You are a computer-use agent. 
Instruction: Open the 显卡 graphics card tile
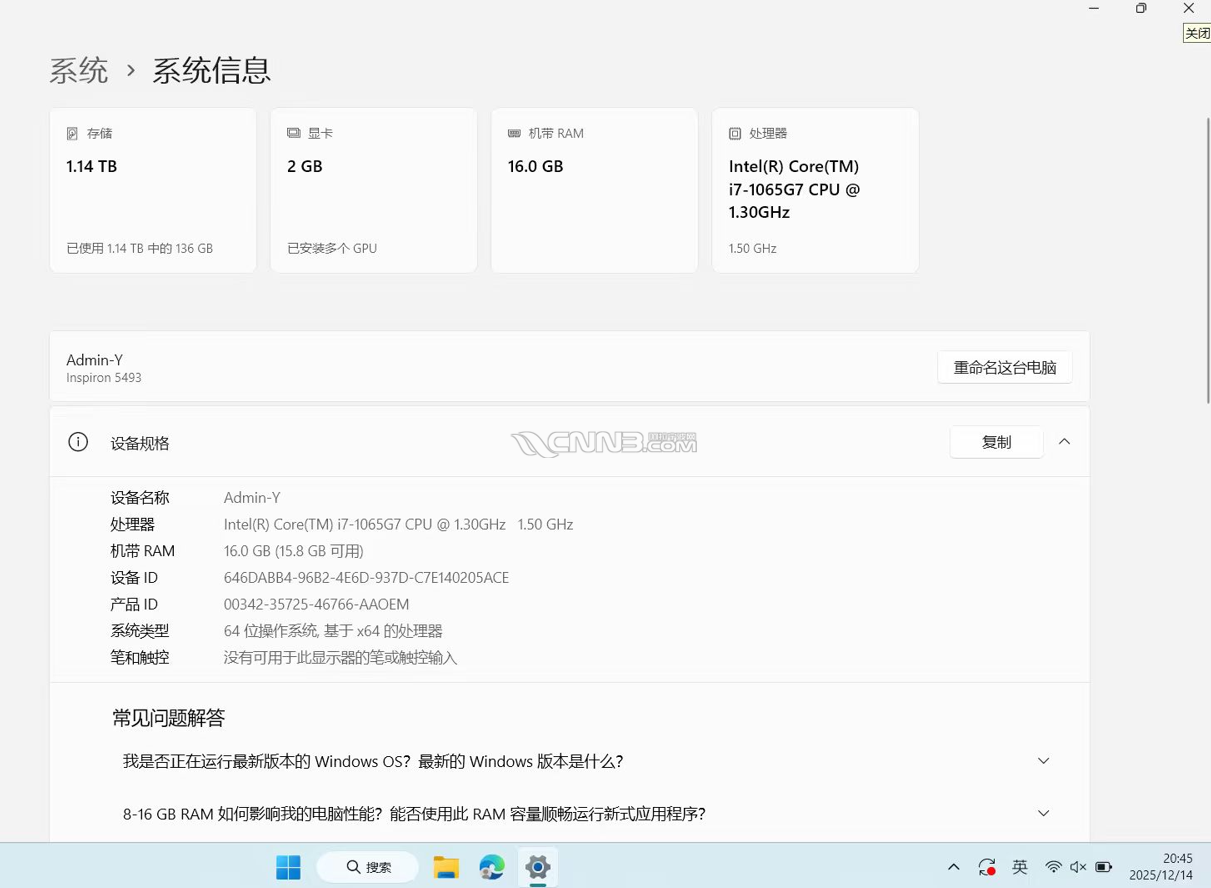tap(373, 190)
